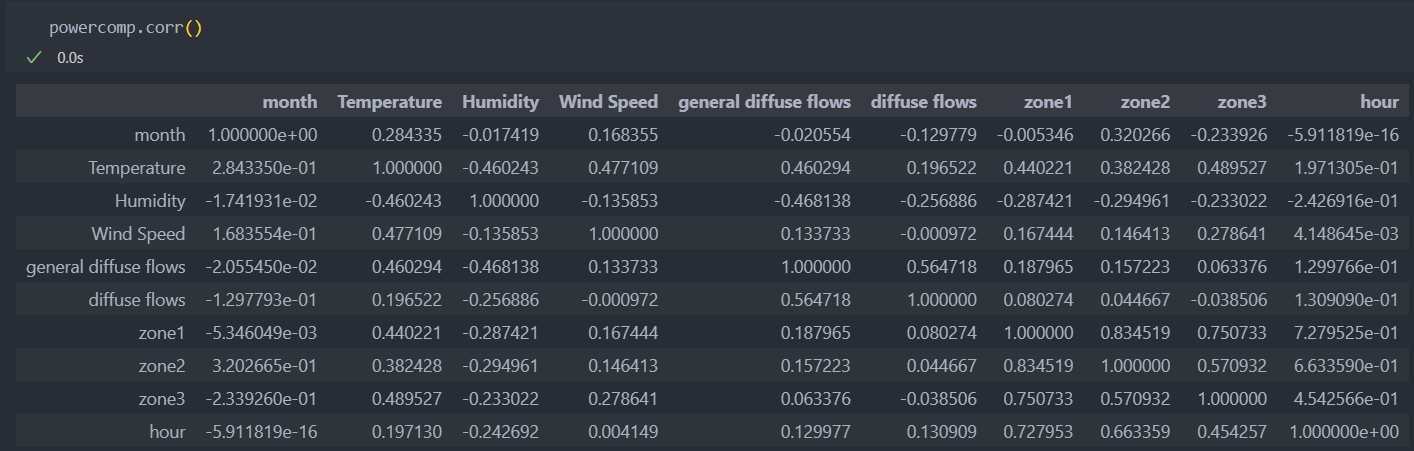The image size is (1414, 451).
Task: Click 0.564718 in the general diffuse flows row
Action: point(943,267)
